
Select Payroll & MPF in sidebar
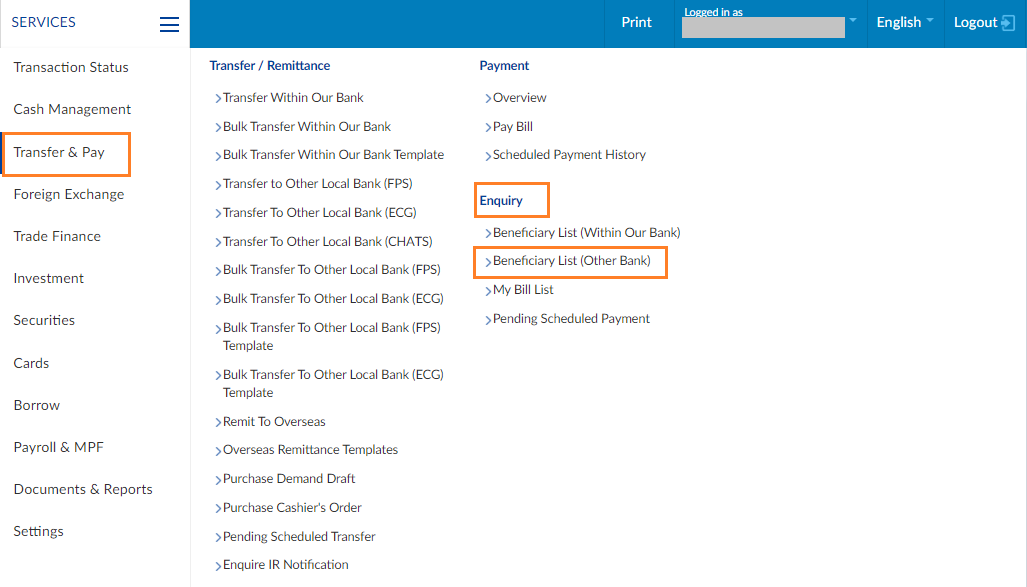pos(58,447)
